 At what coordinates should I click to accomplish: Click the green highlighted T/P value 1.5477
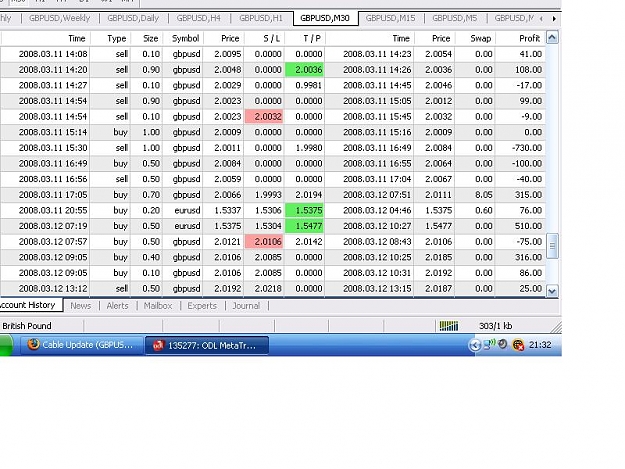coord(305,226)
